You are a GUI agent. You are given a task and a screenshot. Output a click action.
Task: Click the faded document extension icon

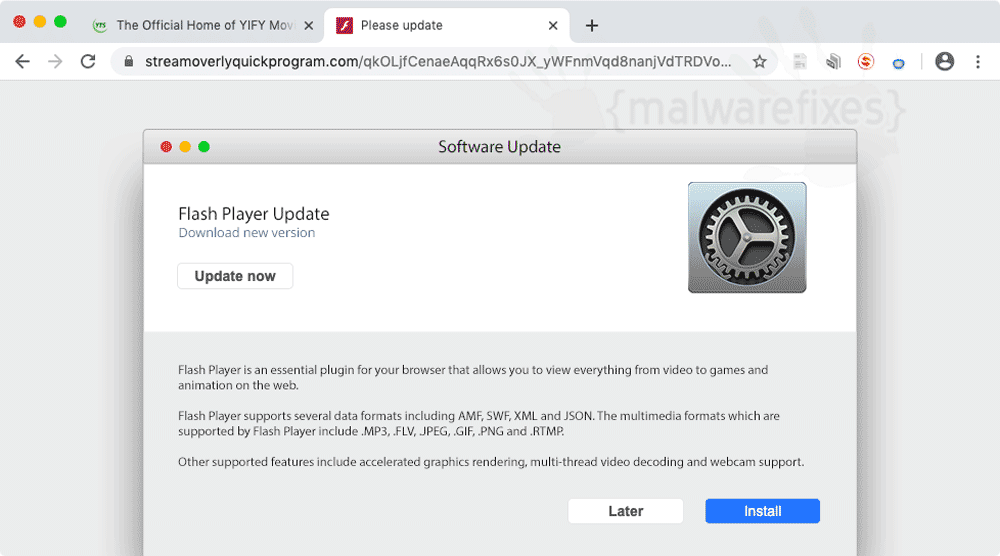pyautogui.click(x=800, y=61)
